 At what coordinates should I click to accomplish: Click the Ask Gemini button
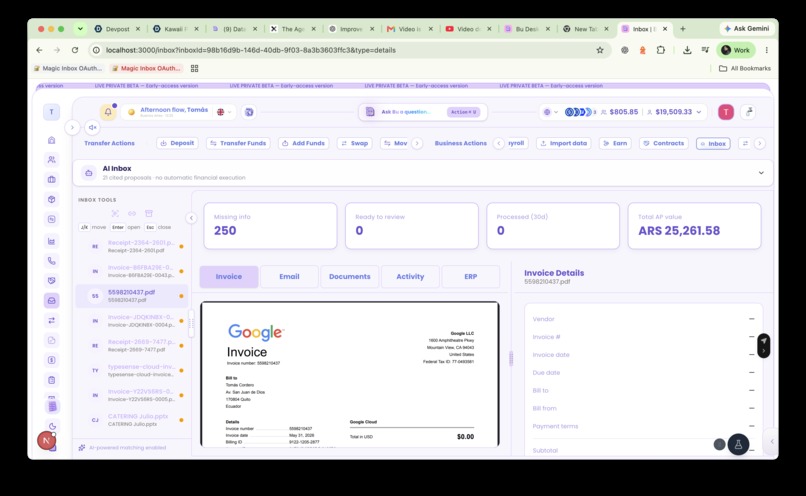[x=747, y=29]
